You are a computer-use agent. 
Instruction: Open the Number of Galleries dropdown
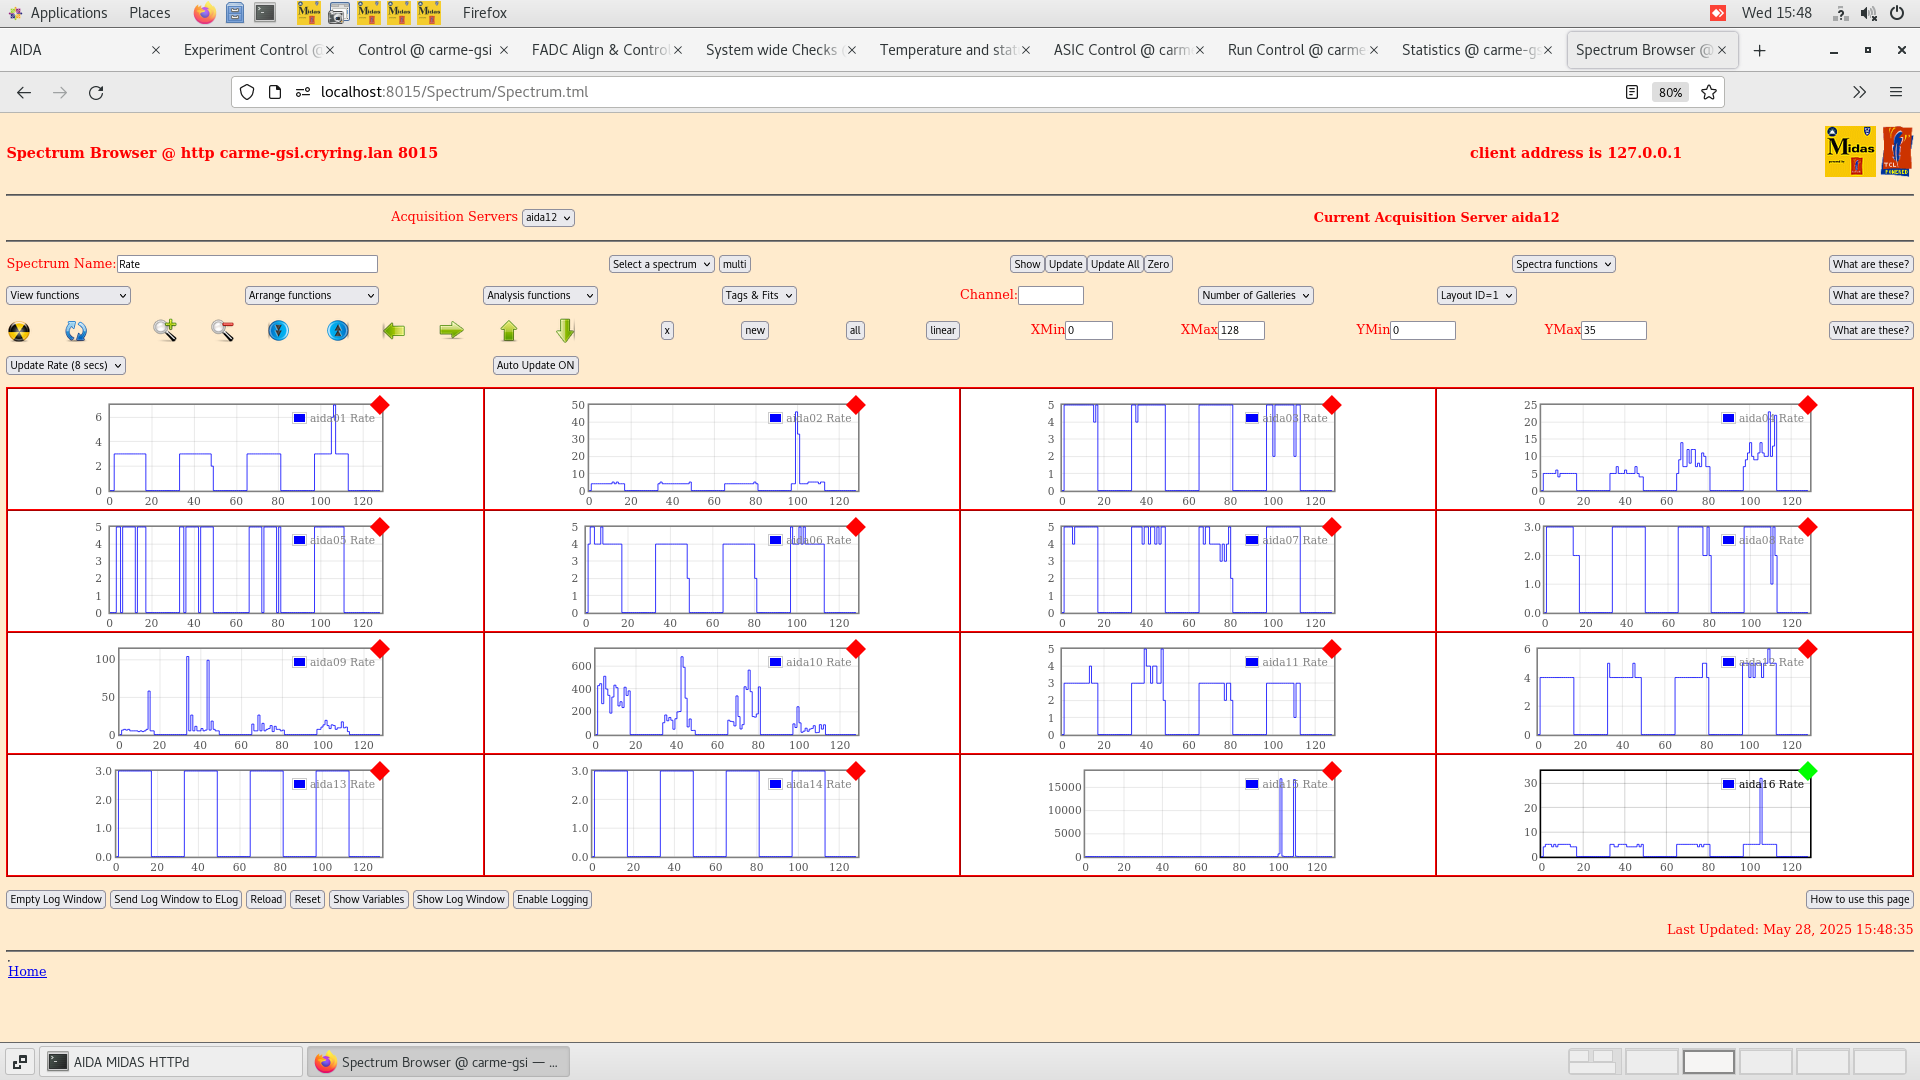[1255, 295]
